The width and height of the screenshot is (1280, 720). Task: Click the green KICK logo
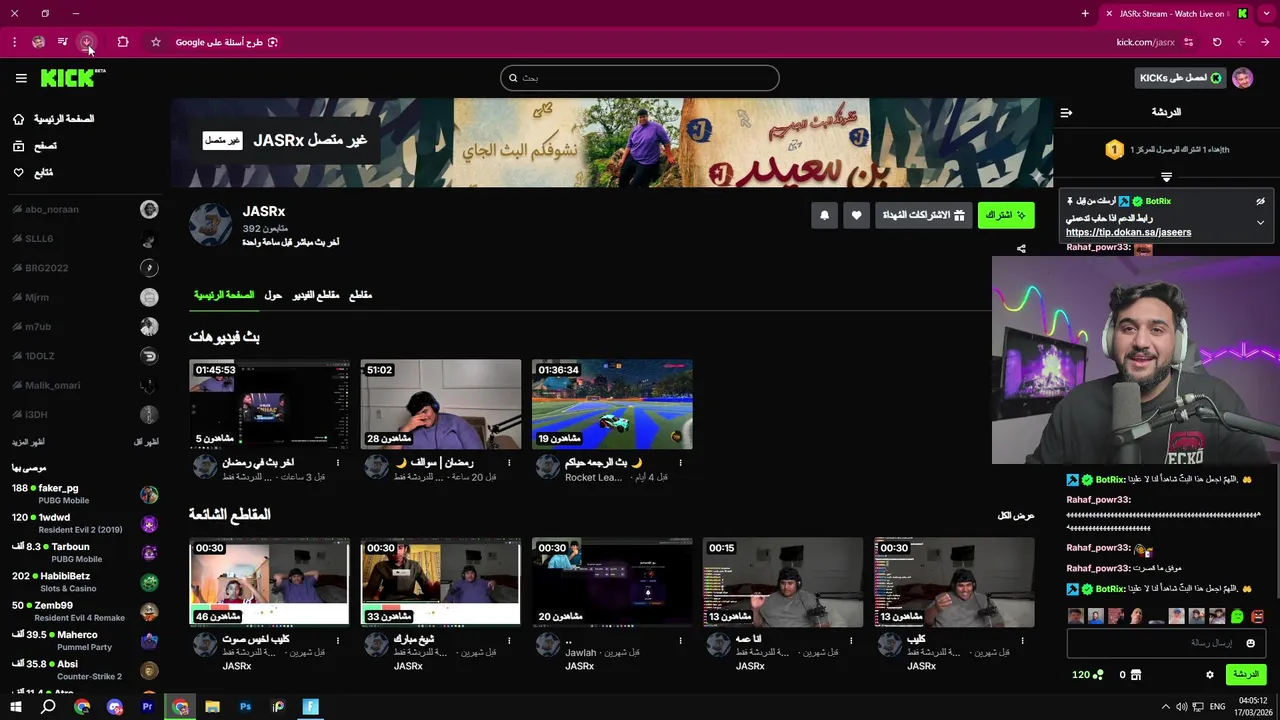coord(73,78)
